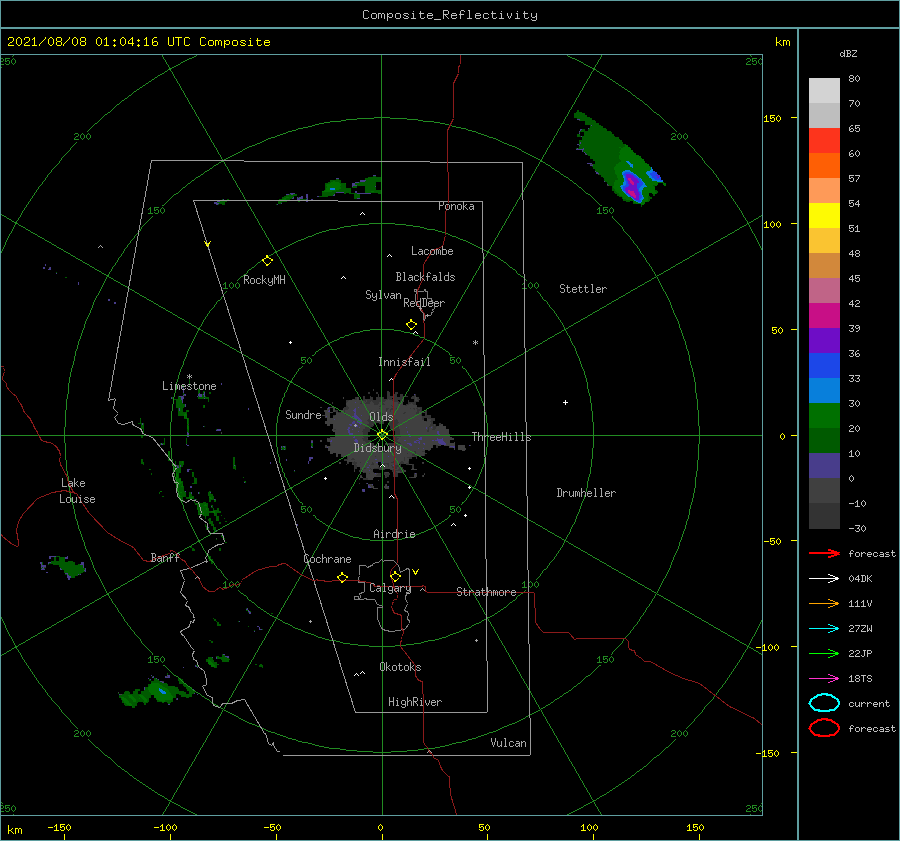Click the red forecast arrow in legend

pyautogui.click(x=824, y=553)
